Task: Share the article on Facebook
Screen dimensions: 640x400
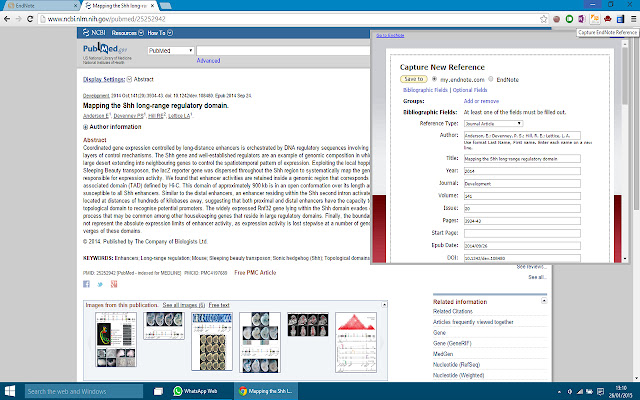Action: point(86,285)
